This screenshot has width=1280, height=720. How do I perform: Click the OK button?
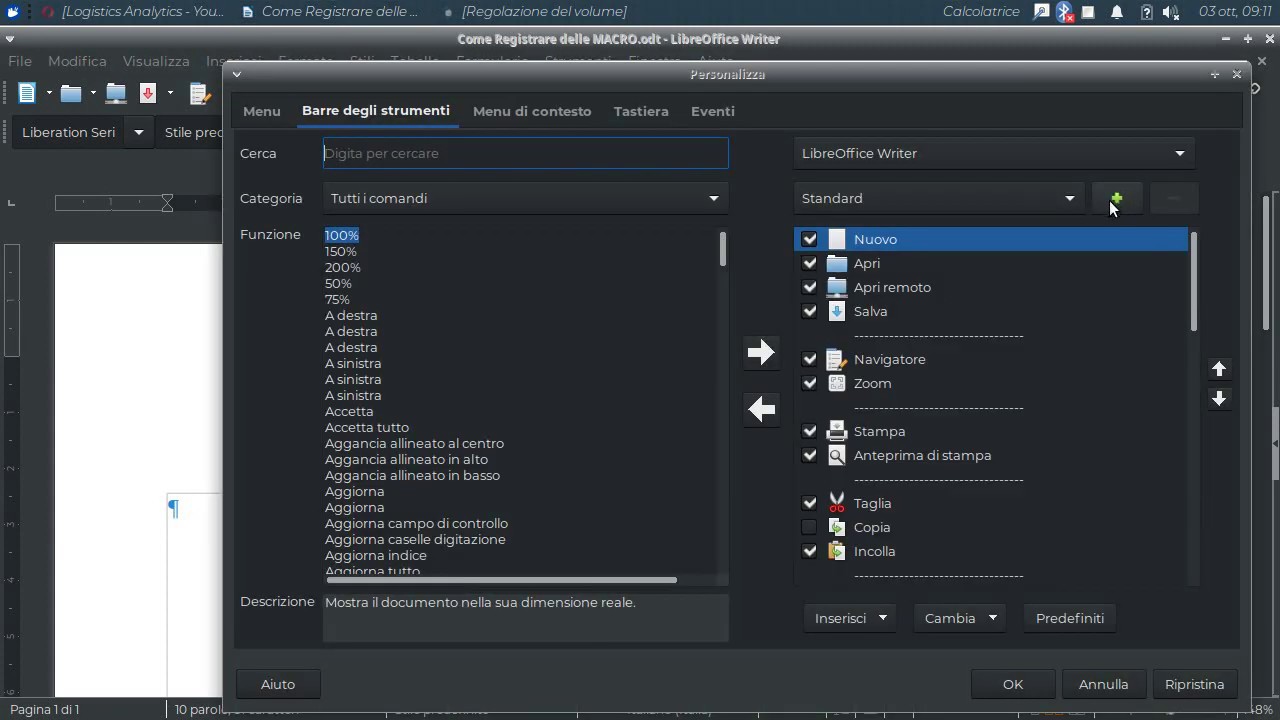click(x=1013, y=684)
